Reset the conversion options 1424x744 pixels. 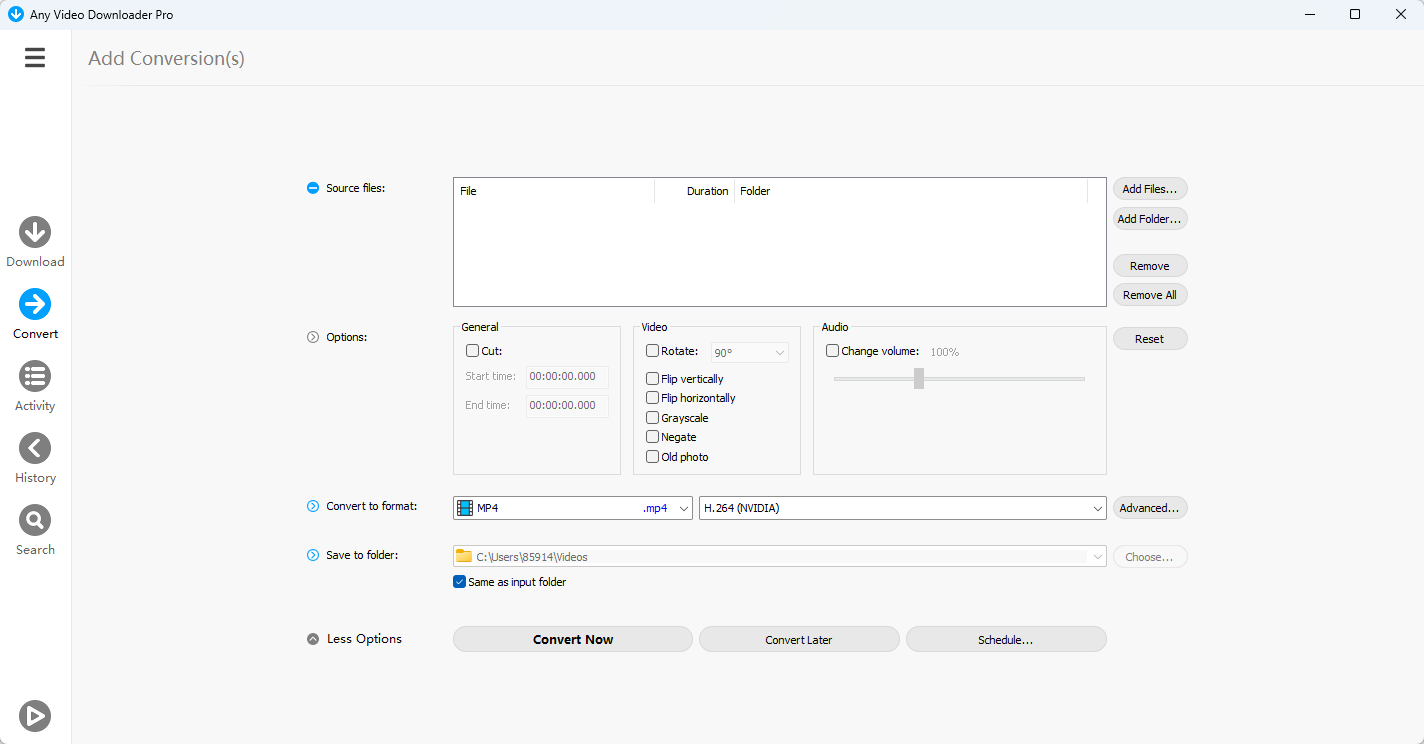1150,339
